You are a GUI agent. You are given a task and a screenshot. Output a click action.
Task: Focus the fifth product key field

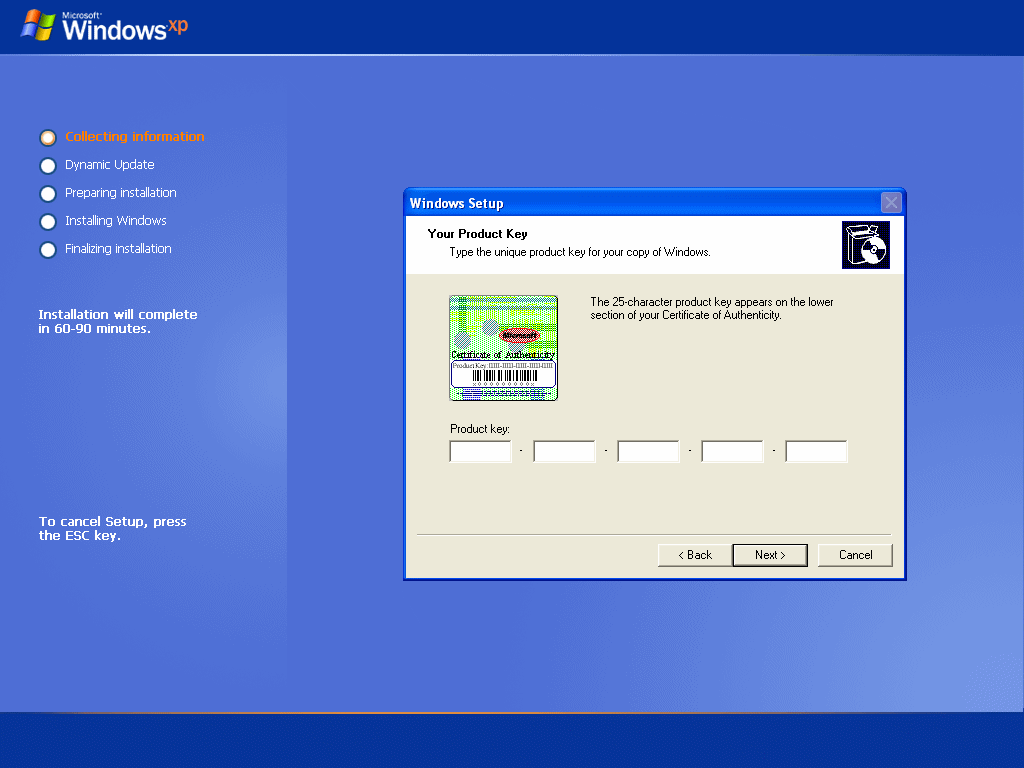point(816,451)
